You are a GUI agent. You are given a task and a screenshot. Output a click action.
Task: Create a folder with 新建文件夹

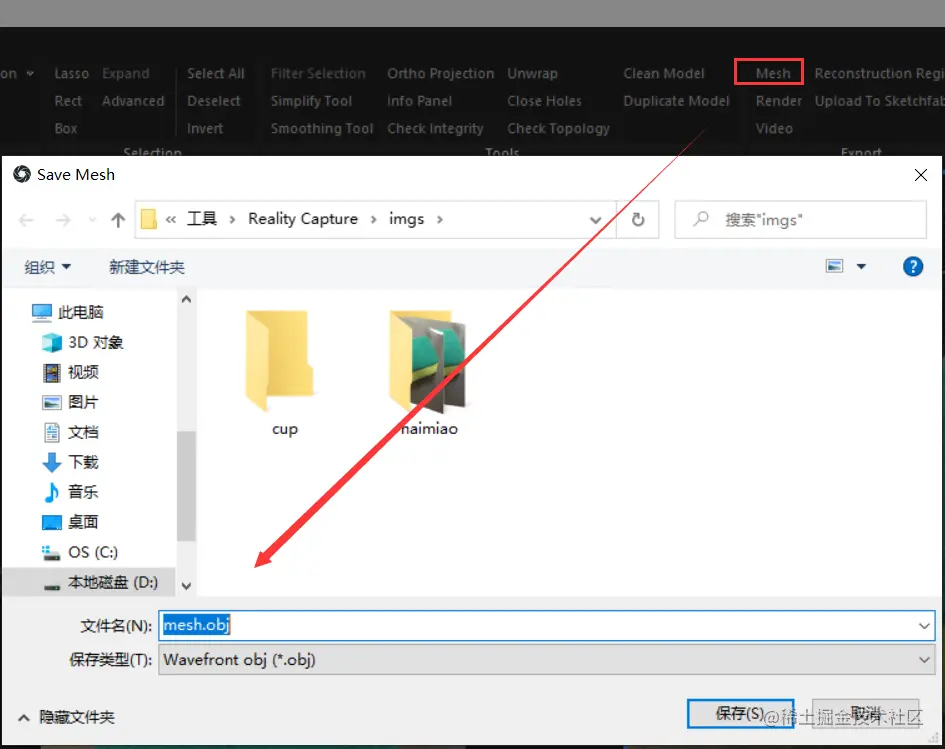tap(146, 266)
